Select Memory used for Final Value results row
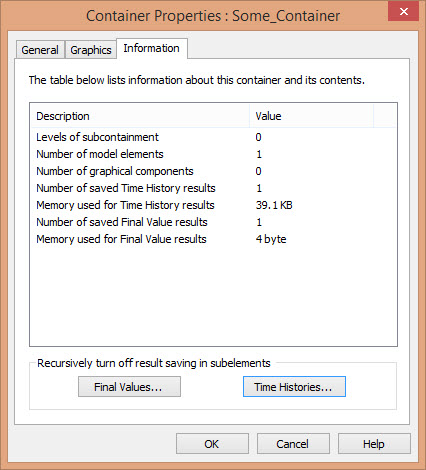Viewport: 426px width, 470px height. click(x=213, y=239)
